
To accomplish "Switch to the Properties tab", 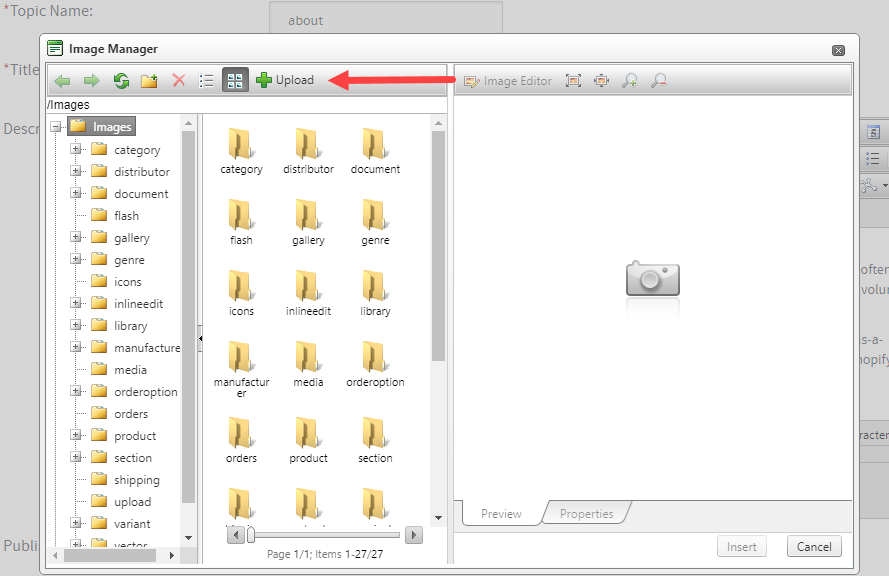I will [x=586, y=513].
